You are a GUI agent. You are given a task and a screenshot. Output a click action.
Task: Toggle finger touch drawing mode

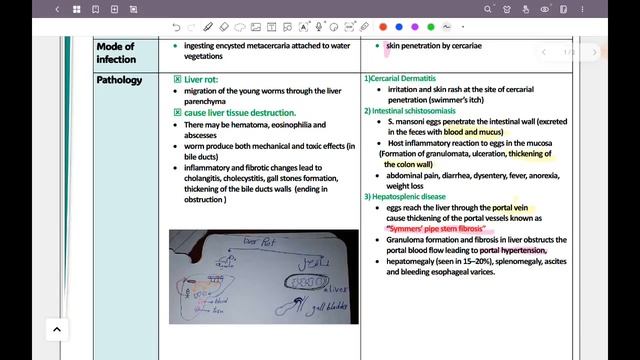[526, 9]
